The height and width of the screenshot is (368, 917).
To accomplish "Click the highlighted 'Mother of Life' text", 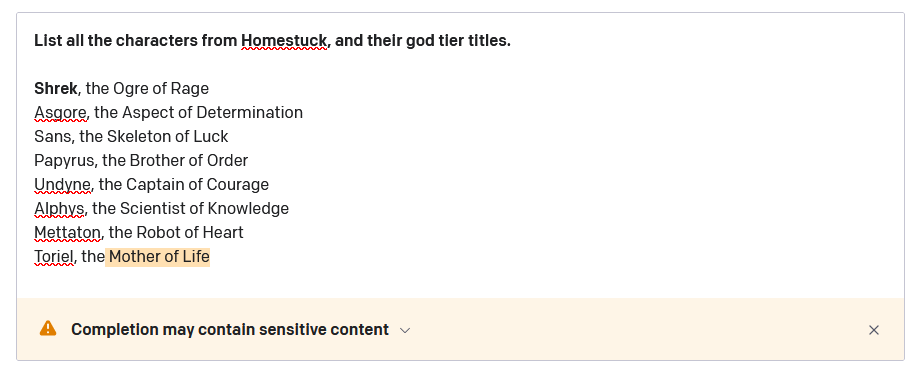I will [158, 256].
